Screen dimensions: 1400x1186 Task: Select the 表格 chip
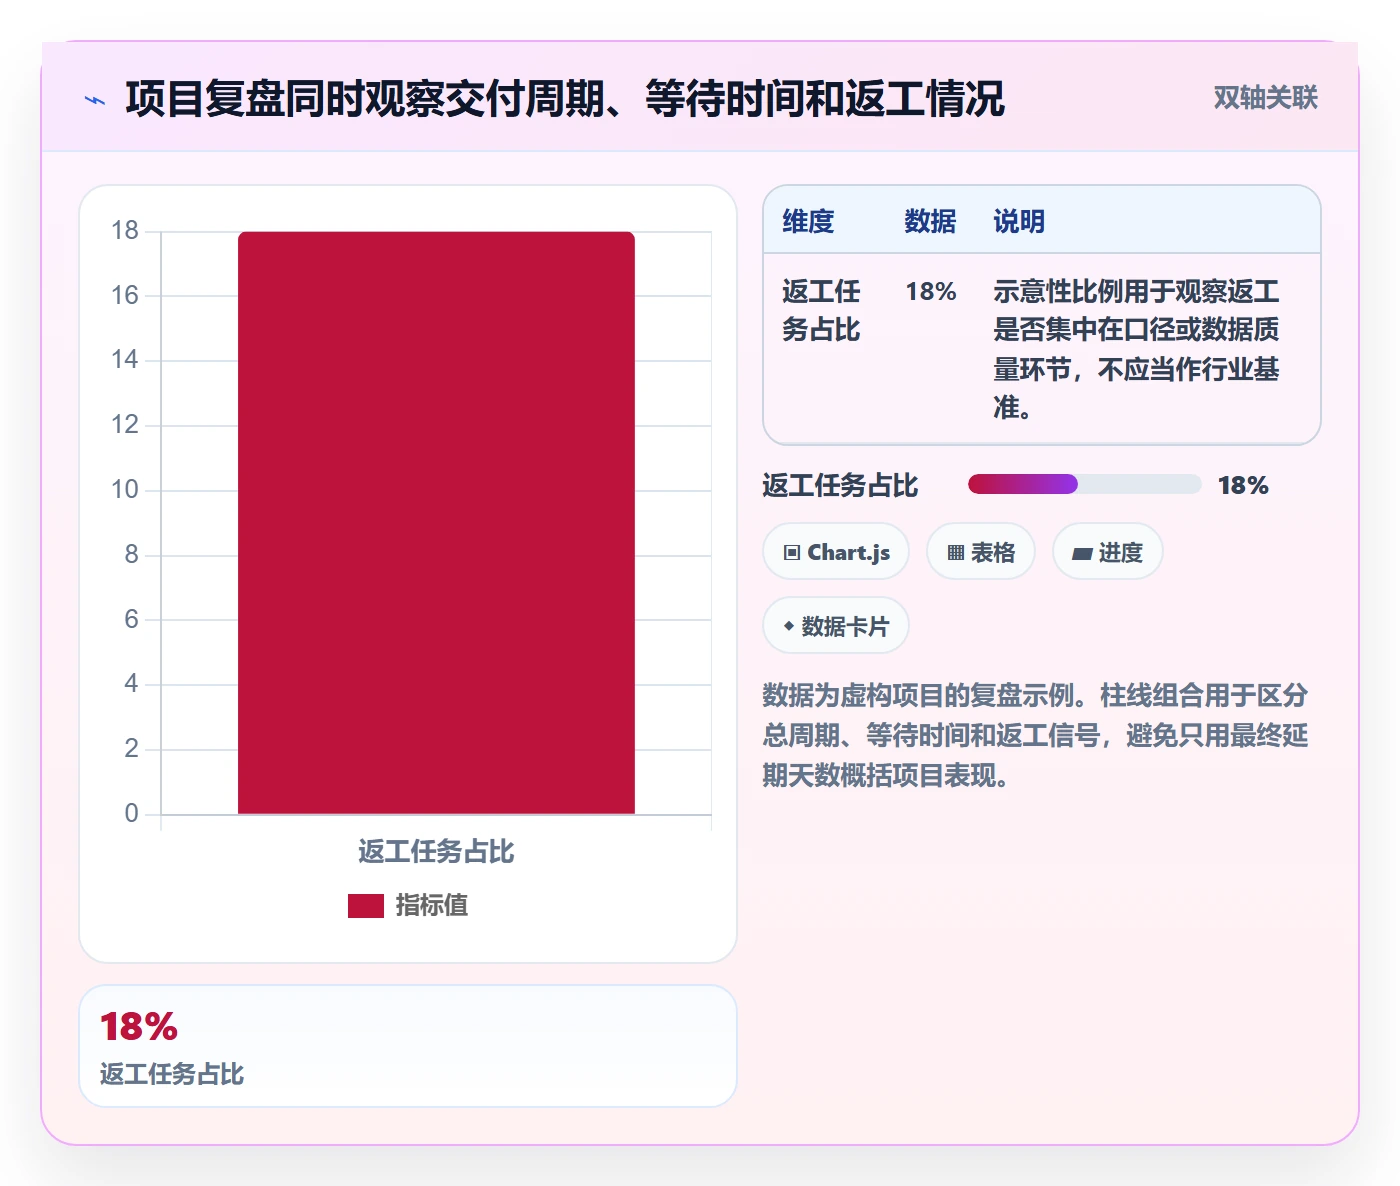981,552
